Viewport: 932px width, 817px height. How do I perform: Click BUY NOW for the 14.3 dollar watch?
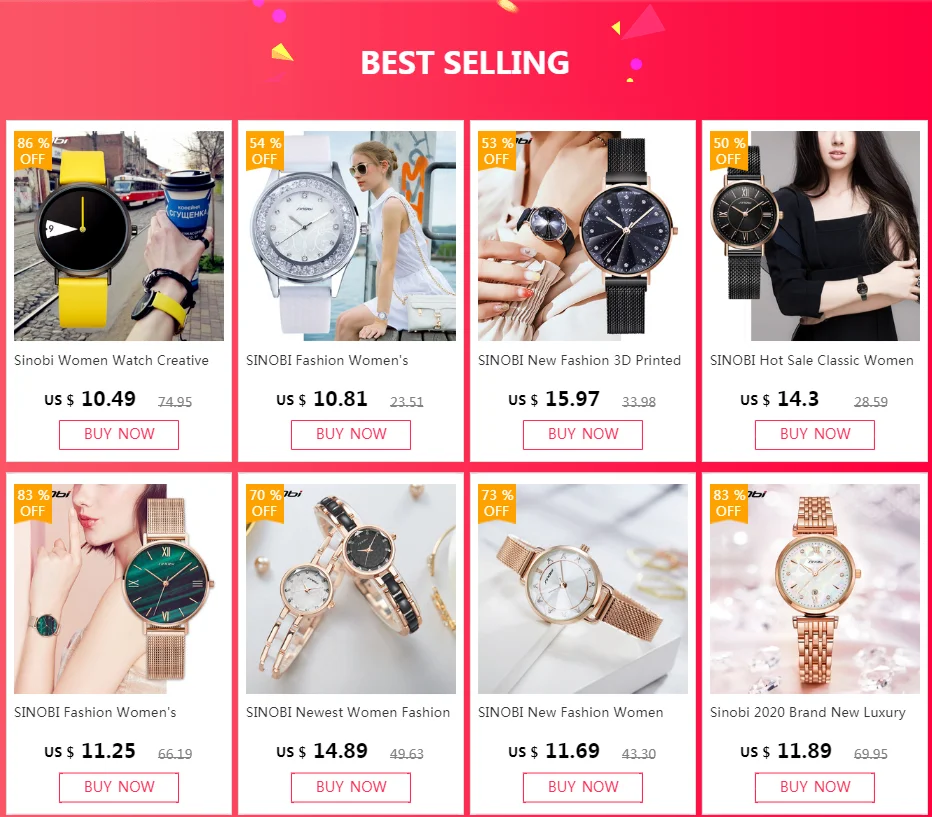click(815, 434)
